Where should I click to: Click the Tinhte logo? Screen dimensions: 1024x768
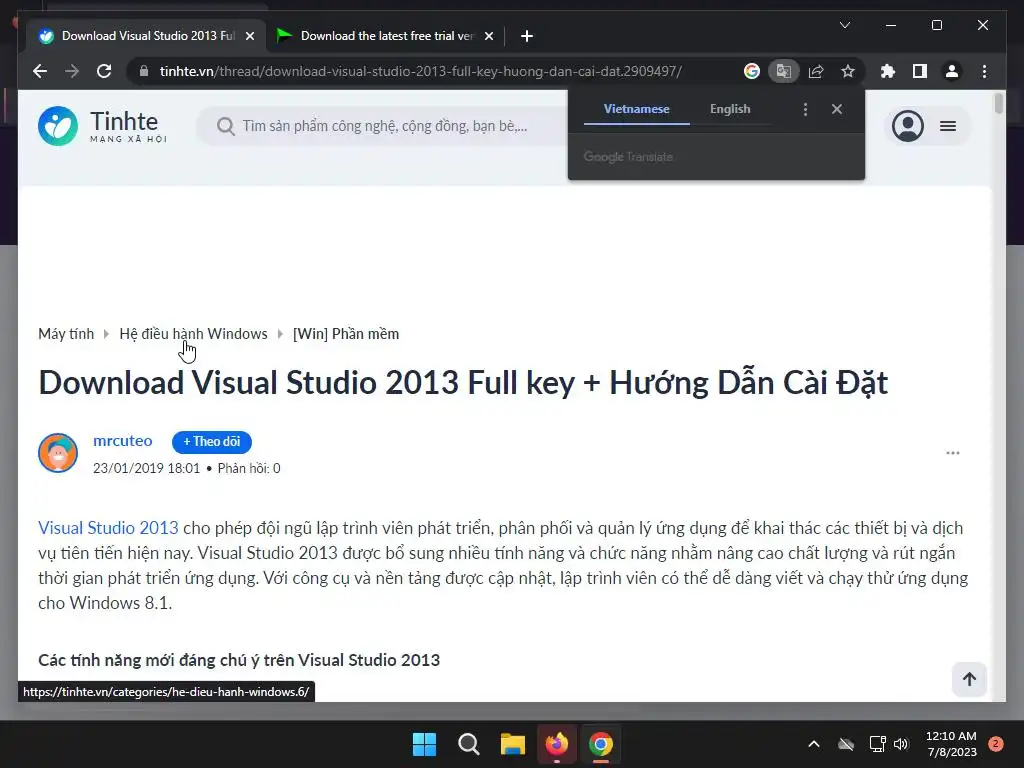[x=103, y=126]
